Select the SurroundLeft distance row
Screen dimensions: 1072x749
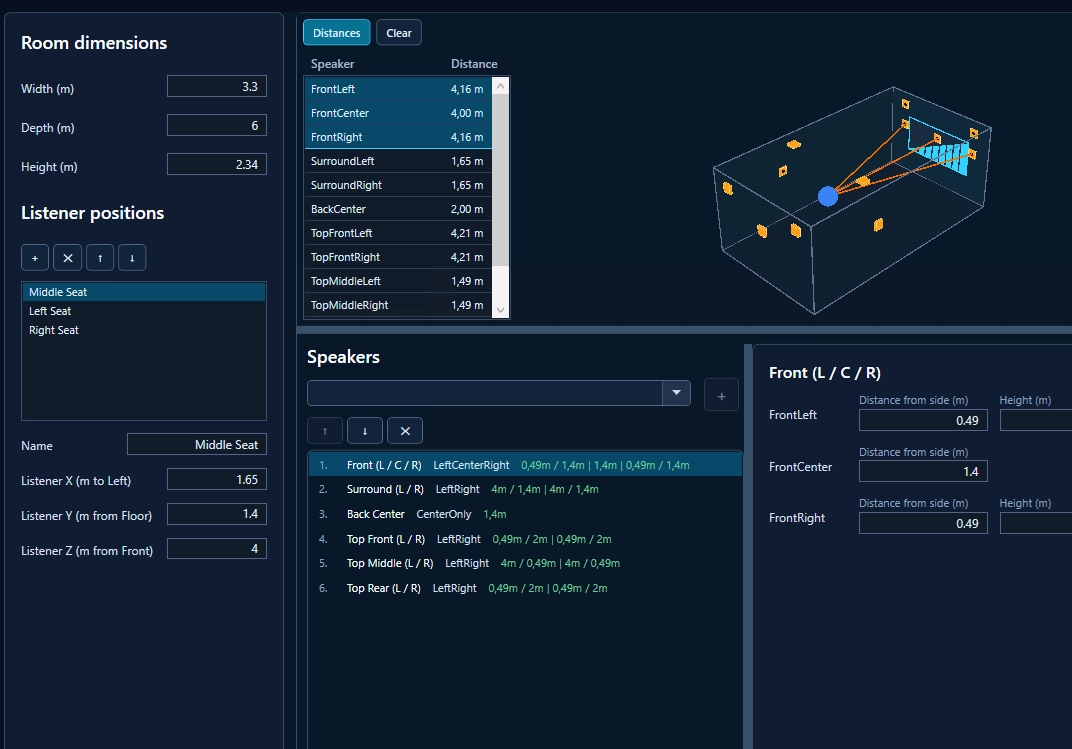[398, 161]
